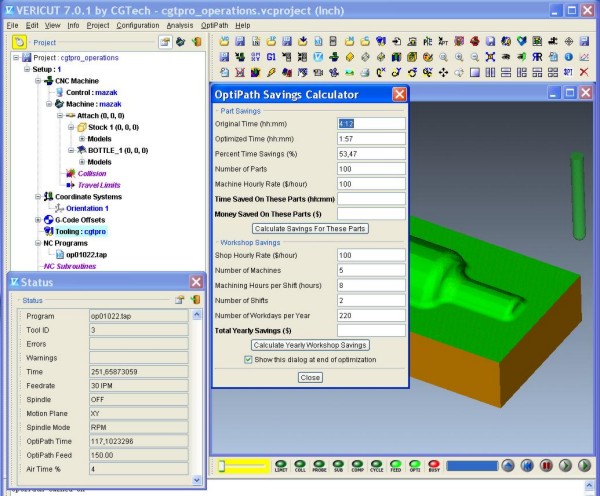Expand the G-Code Offsets node
The image size is (600, 496).
click(38, 220)
